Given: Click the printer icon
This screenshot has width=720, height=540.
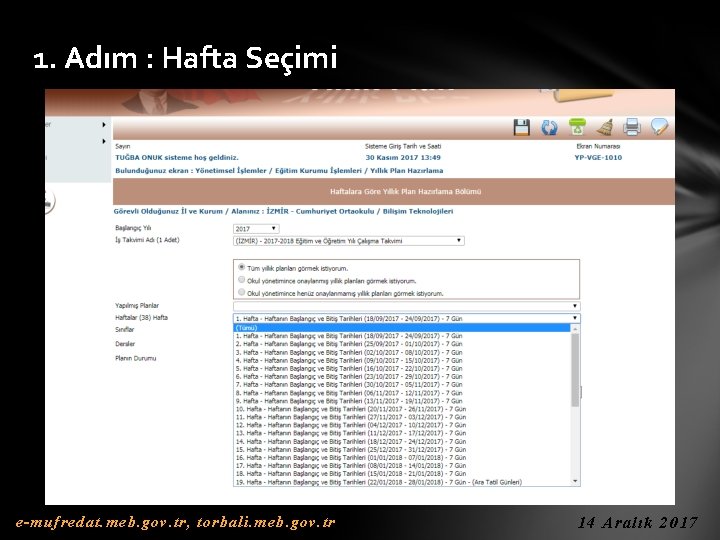Looking at the screenshot, I should pos(632,127).
